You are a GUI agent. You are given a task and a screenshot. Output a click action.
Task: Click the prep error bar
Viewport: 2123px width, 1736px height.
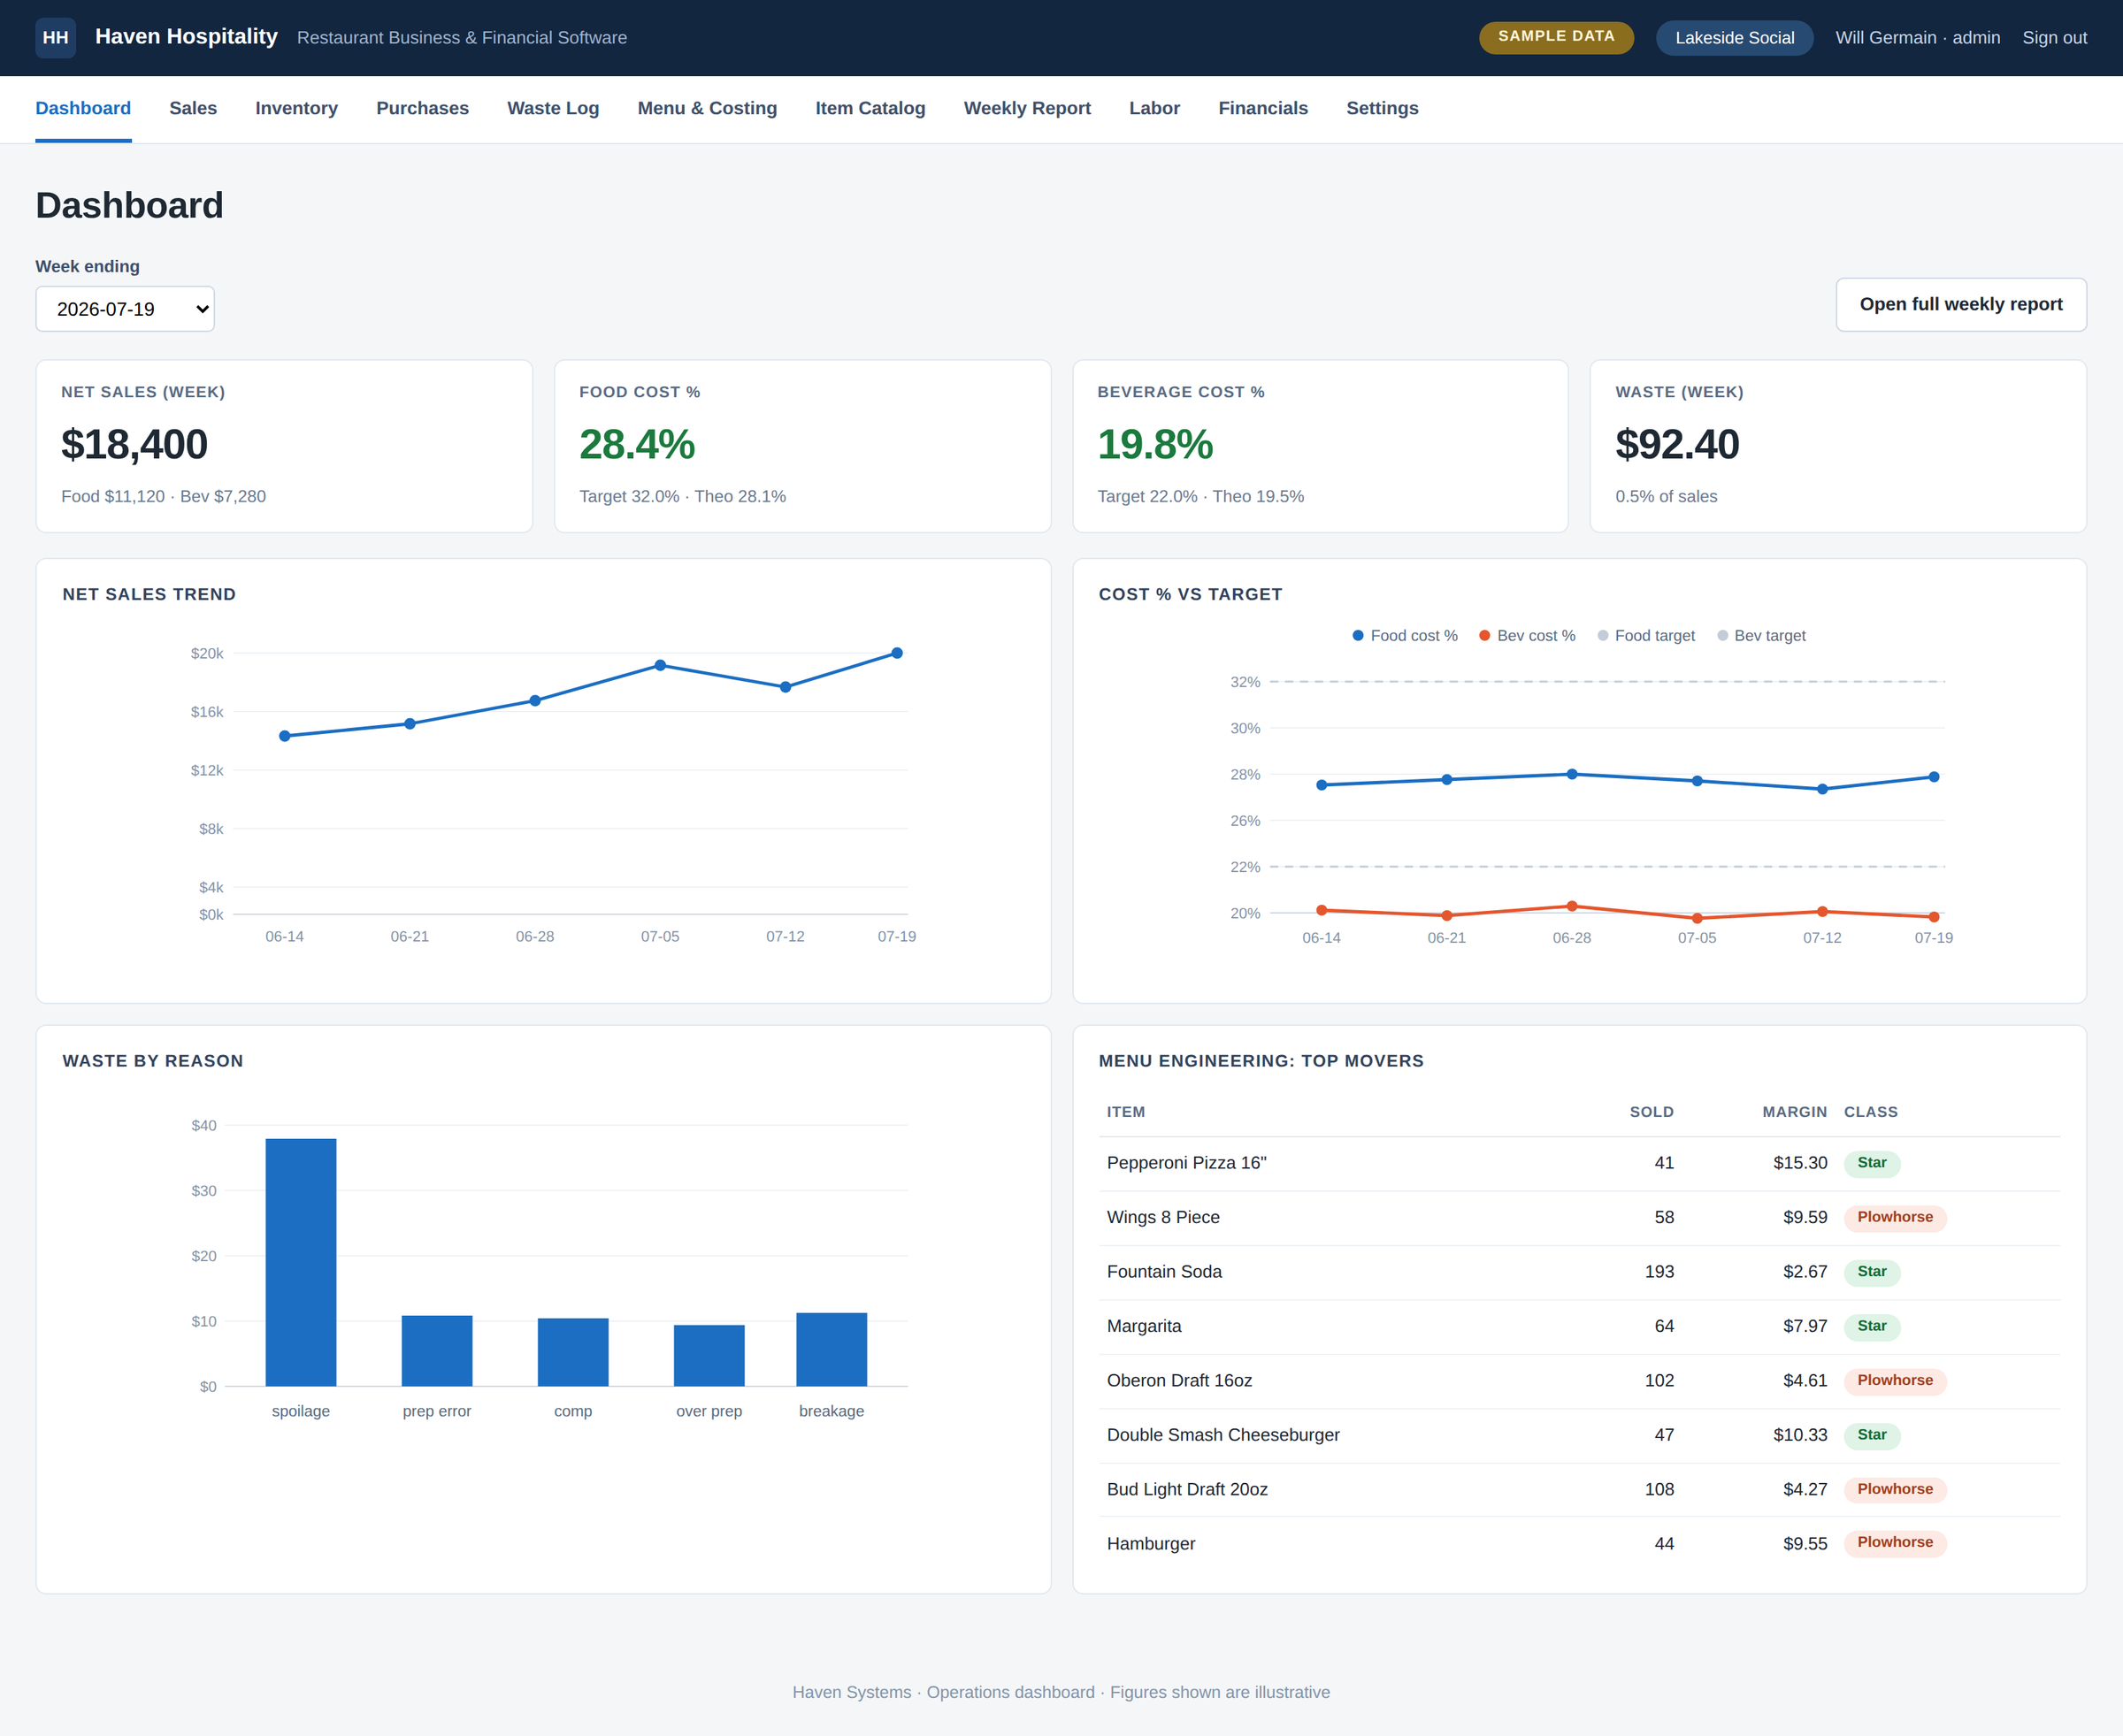[x=437, y=1351]
